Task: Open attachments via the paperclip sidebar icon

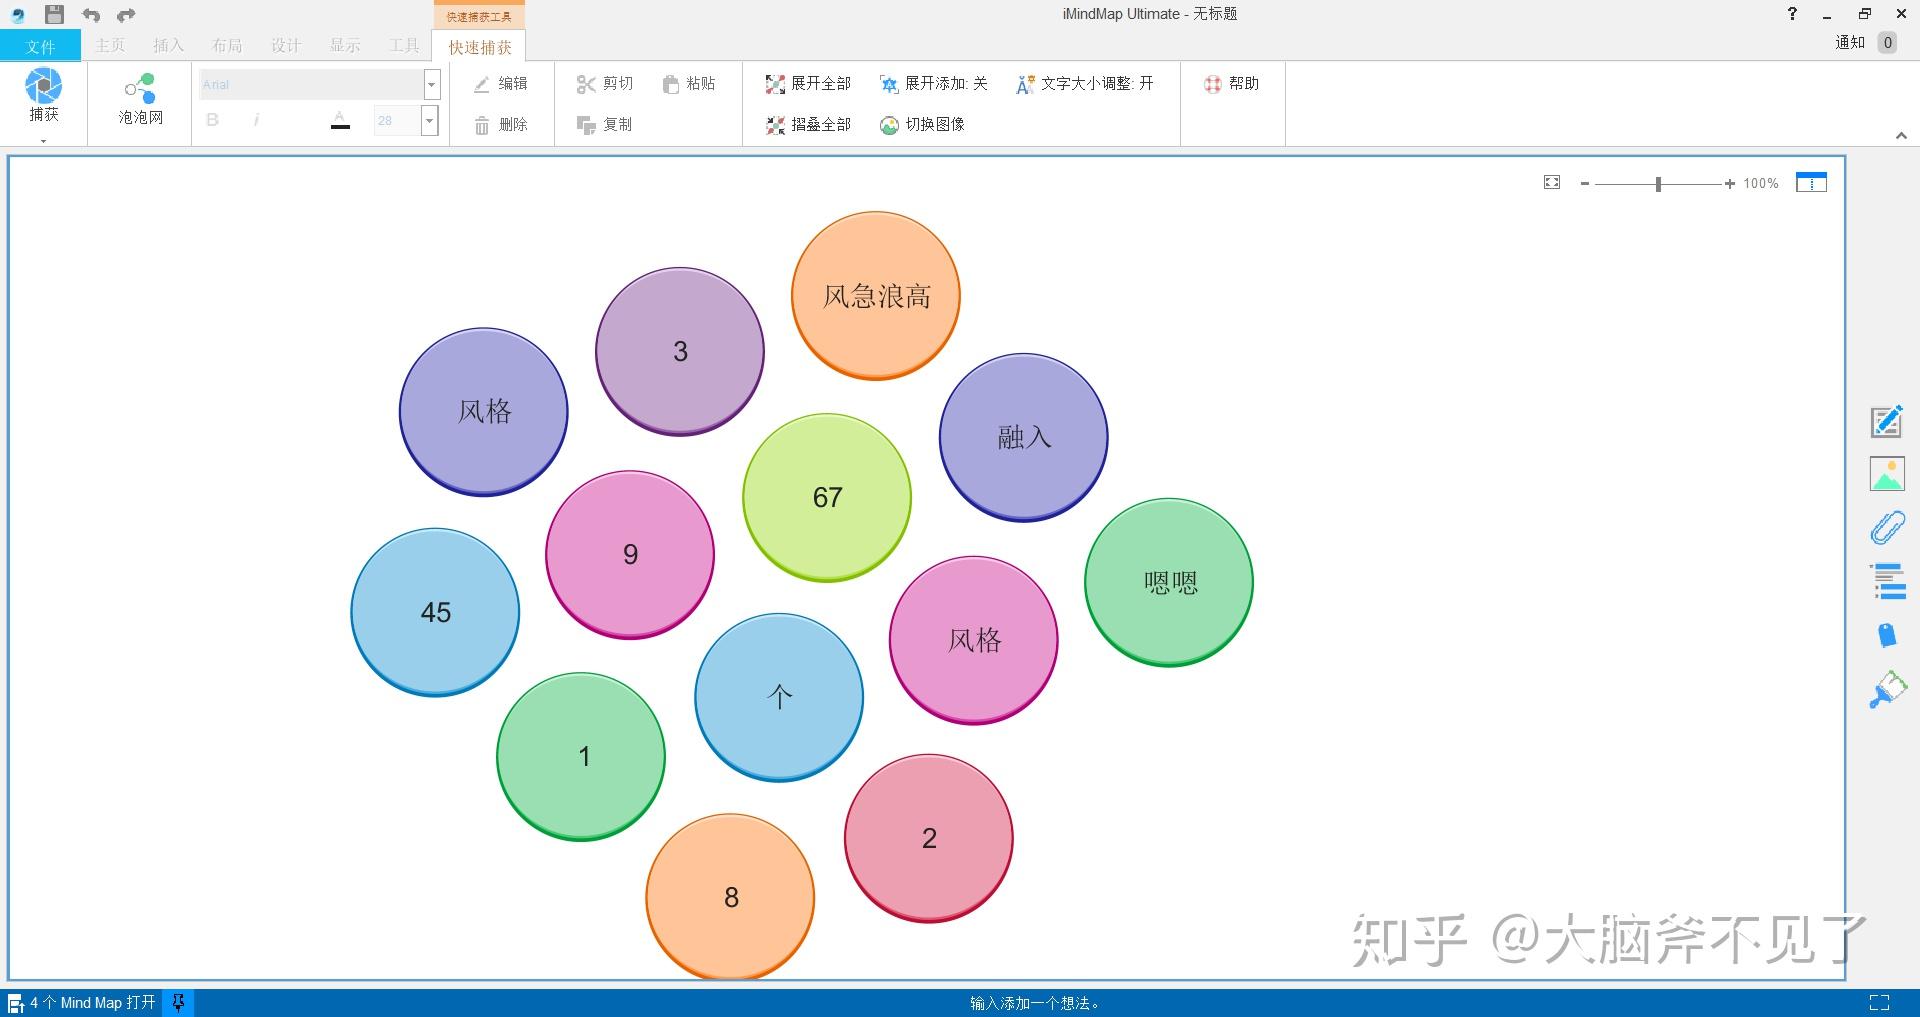Action: pyautogui.click(x=1888, y=528)
